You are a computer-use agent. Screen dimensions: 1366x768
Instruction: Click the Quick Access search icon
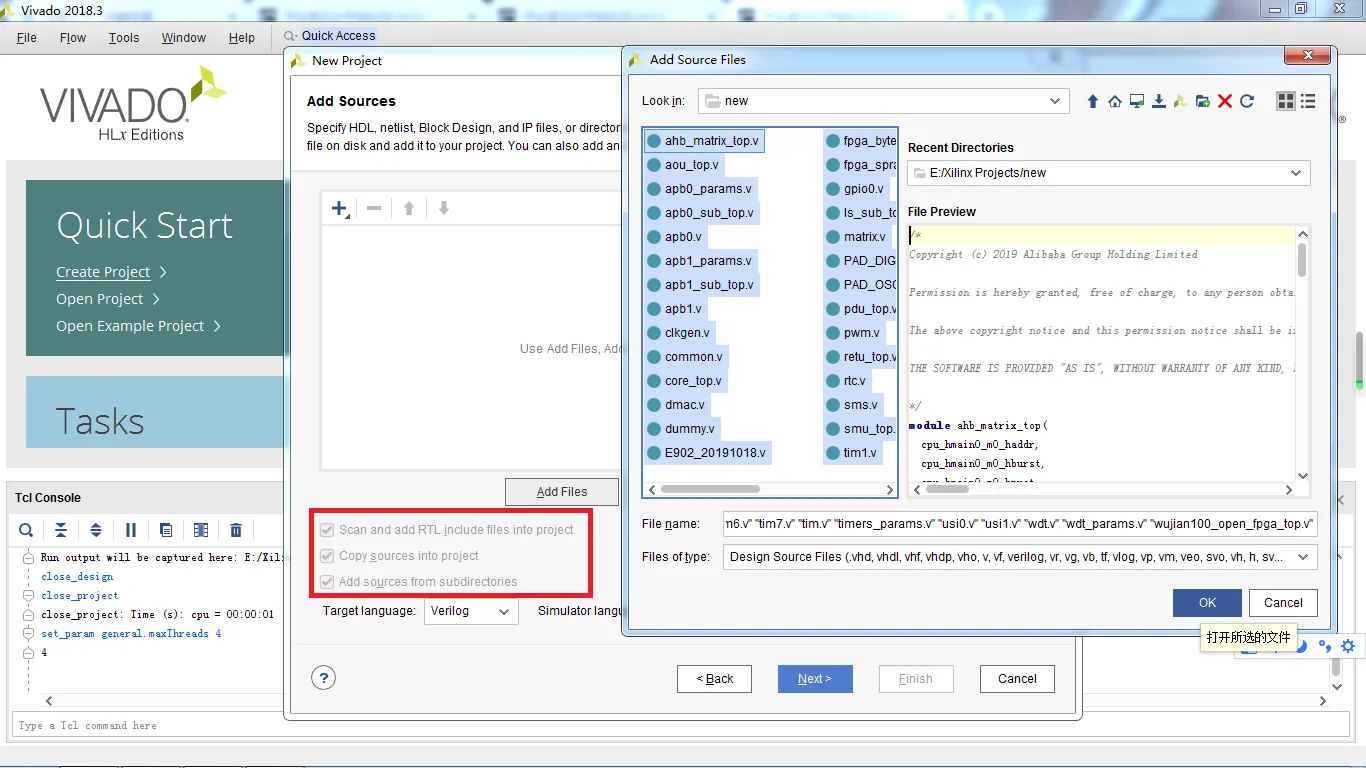[290, 36]
